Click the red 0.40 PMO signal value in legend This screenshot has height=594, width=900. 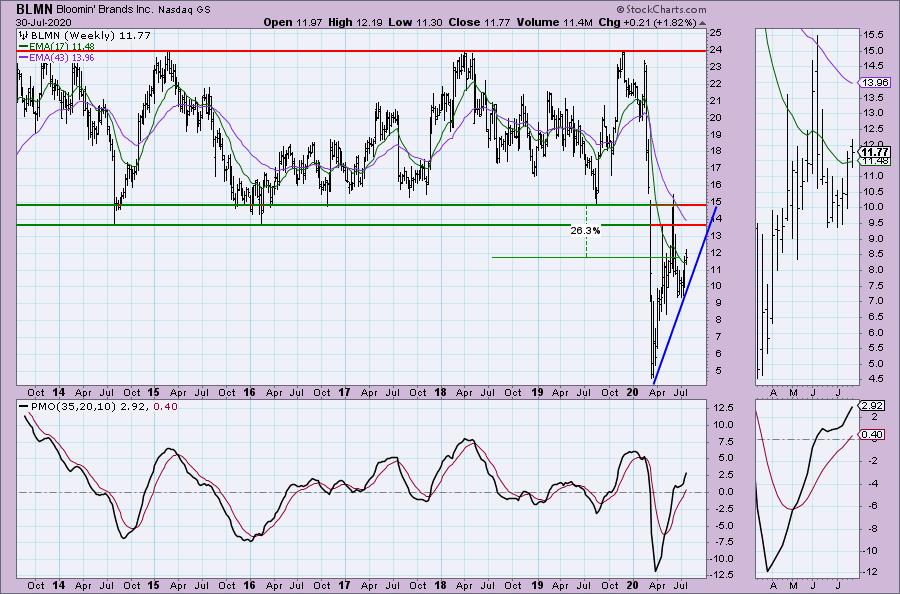tap(166, 406)
